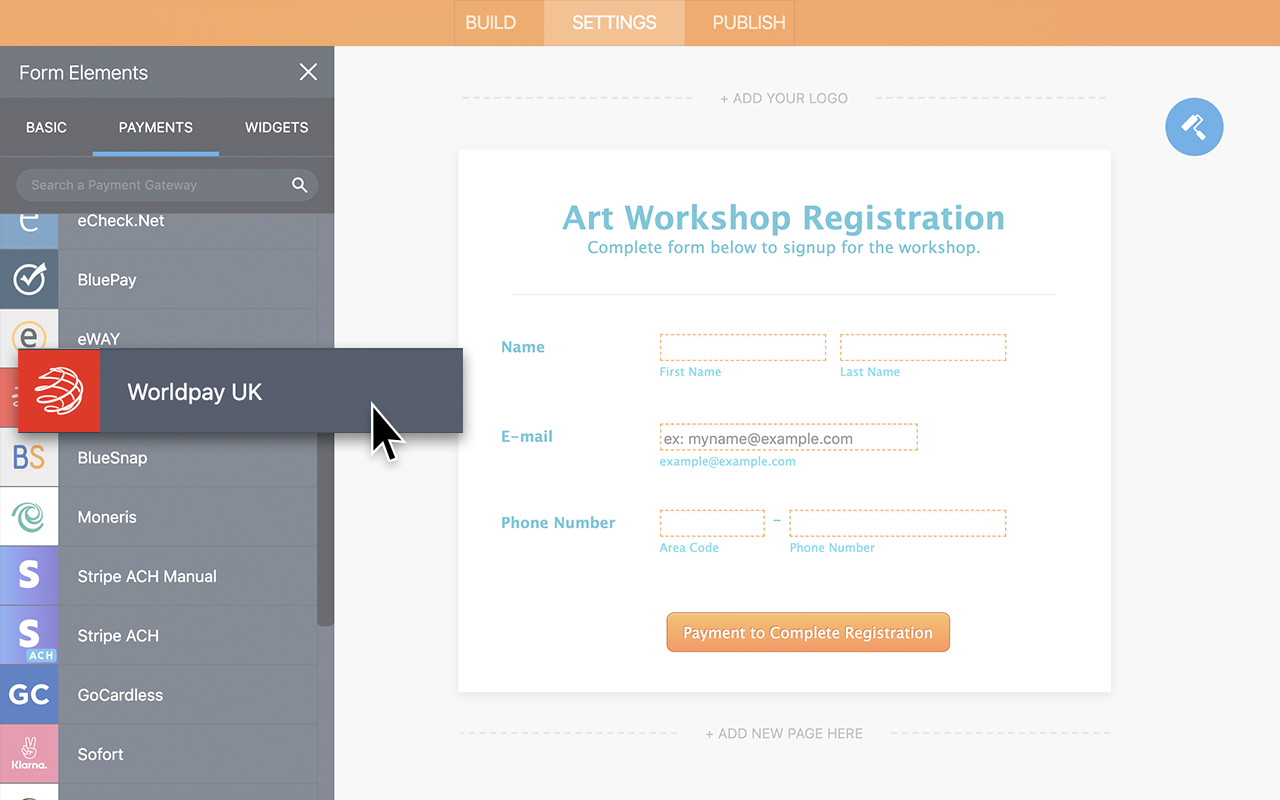1280x800 pixels.
Task: Click the Last Name input field
Action: (x=923, y=347)
